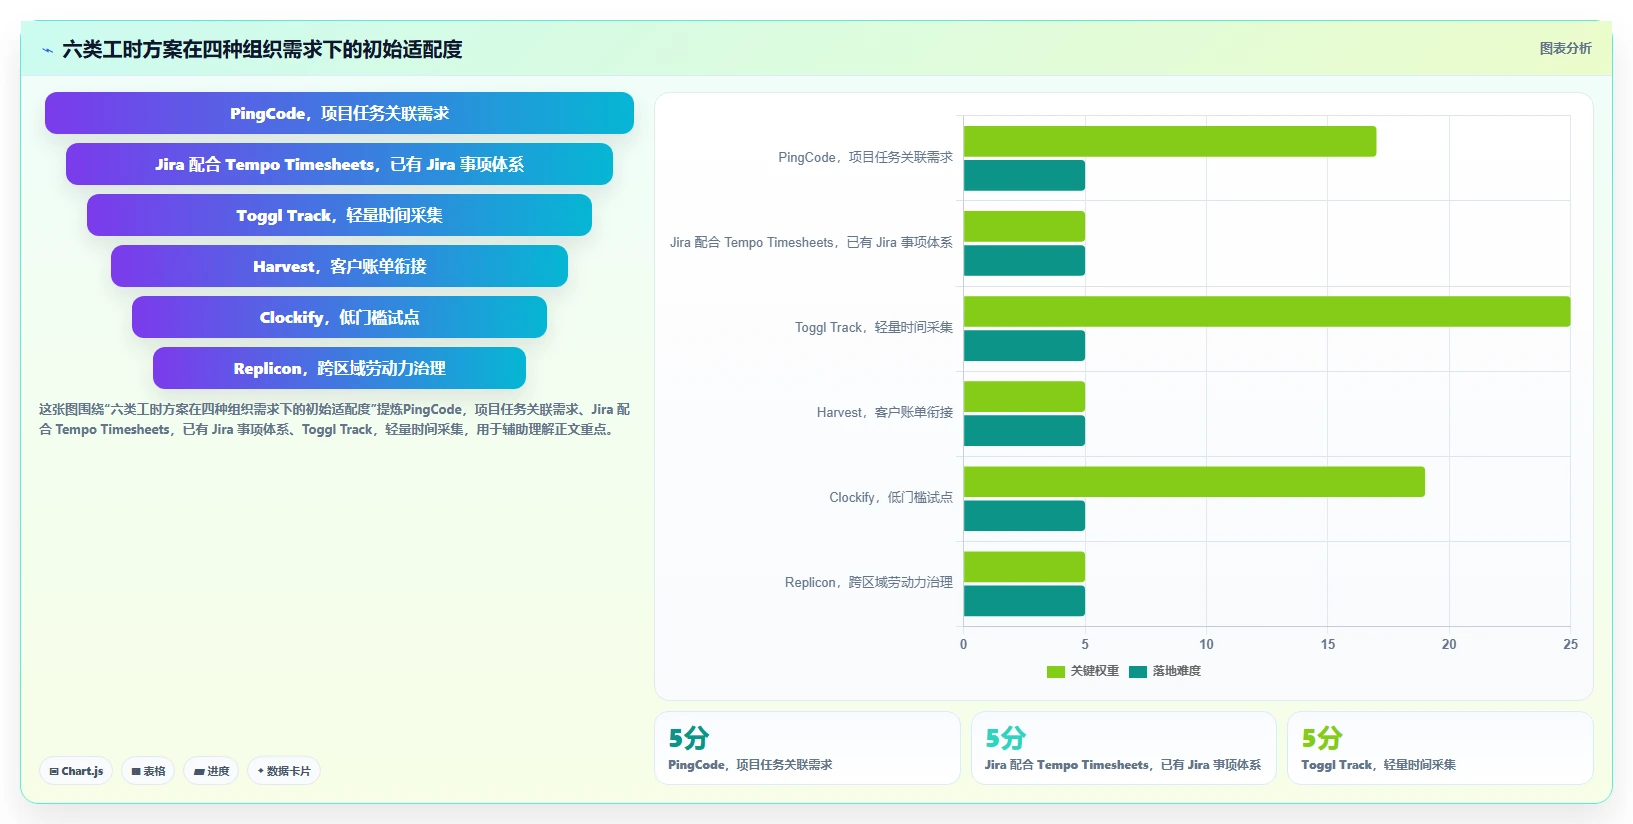Click the light green 关键权重 legend swatch

coord(1055,672)
